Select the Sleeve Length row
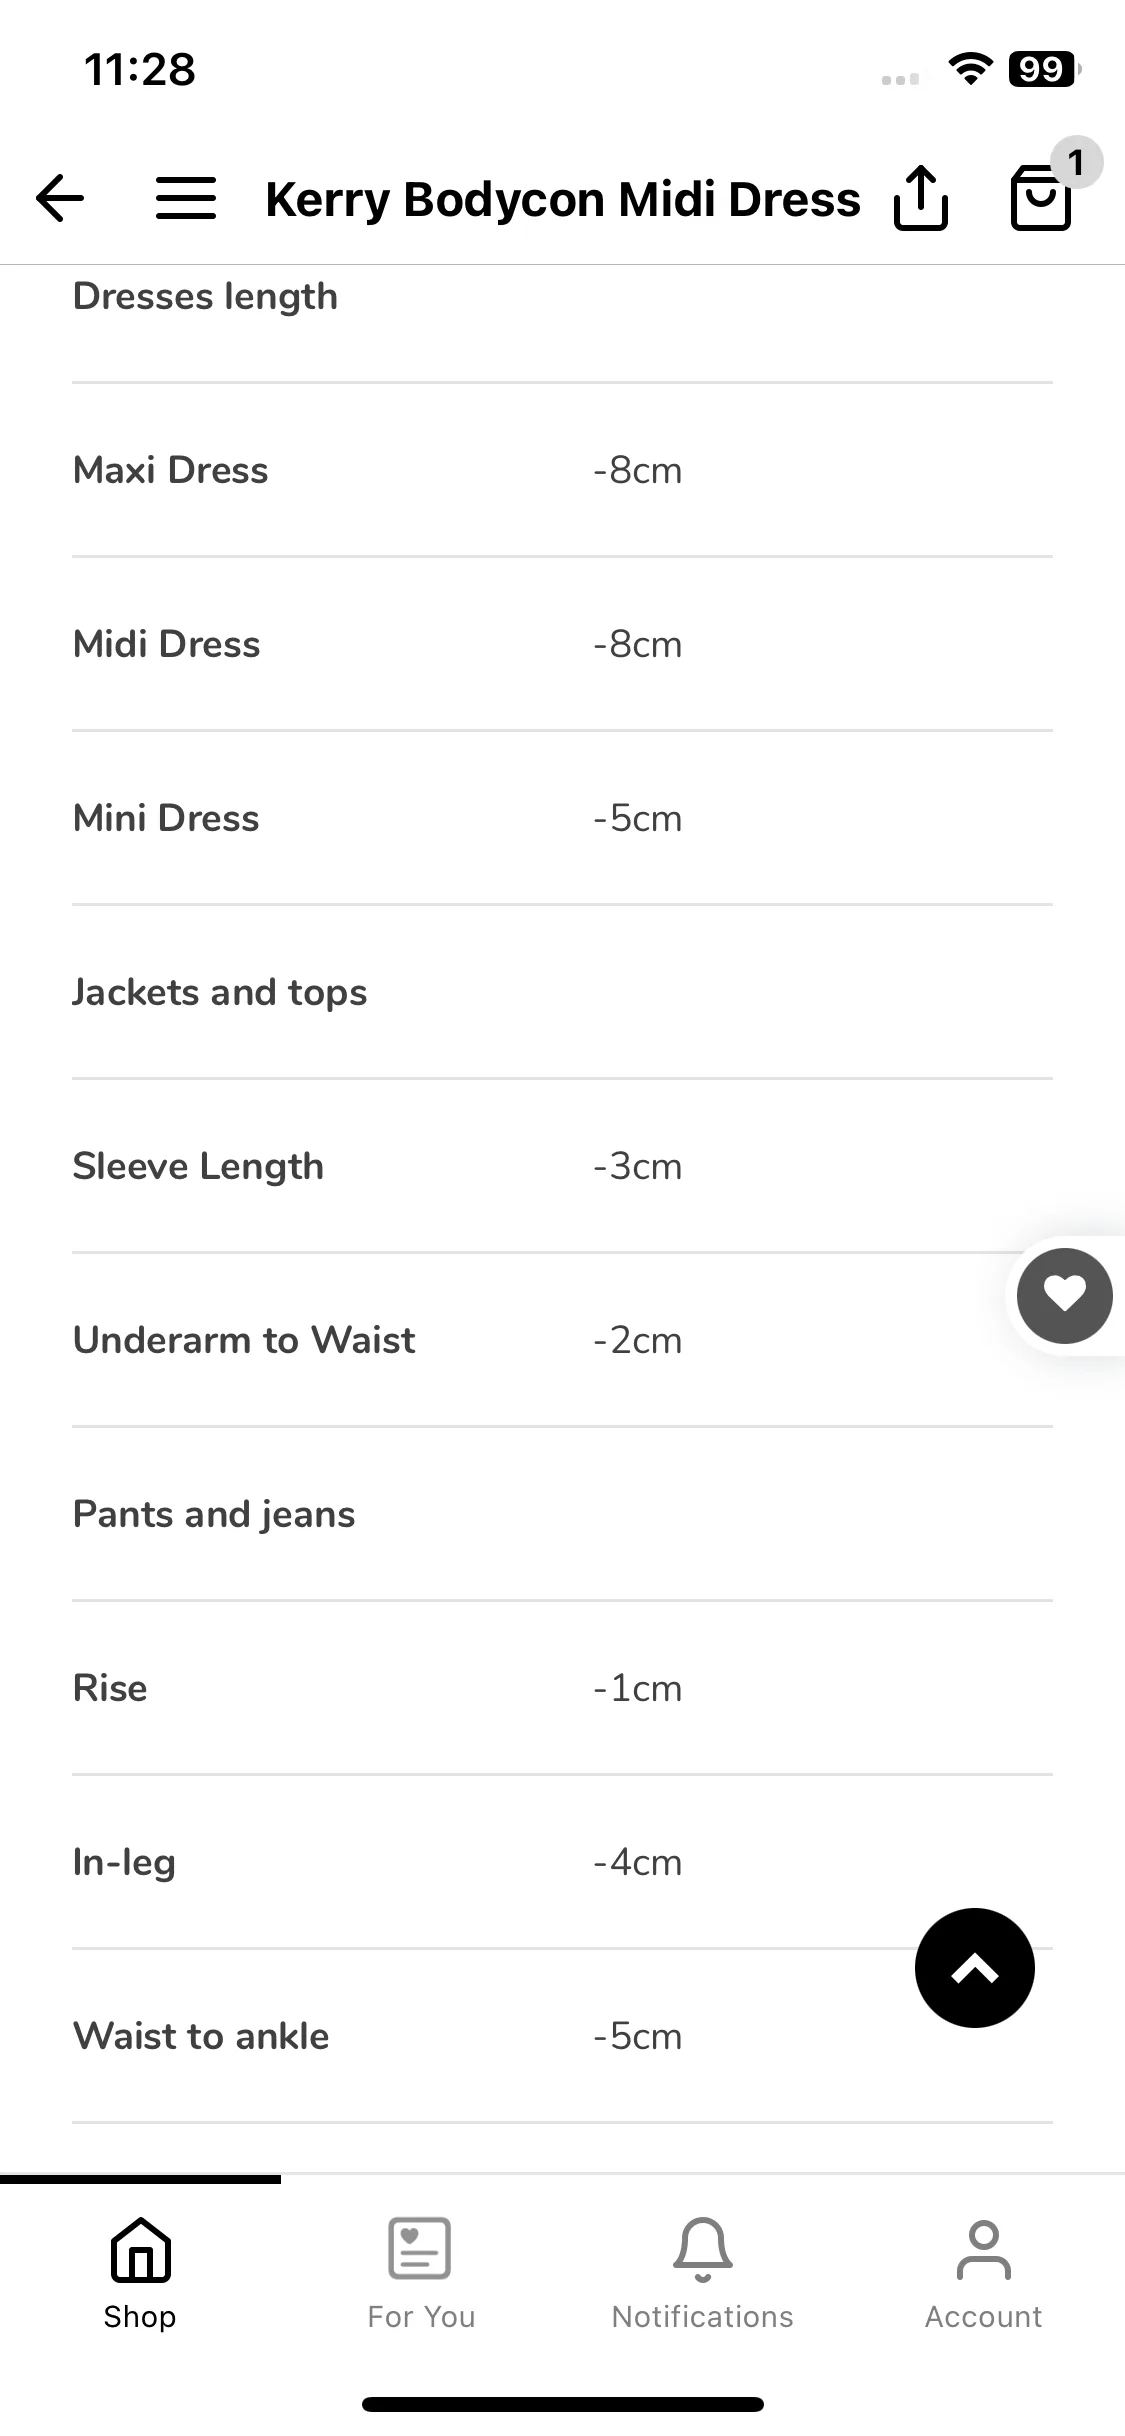The width and height of the screenshot is (1125, 2436). tap(562, 1166)
